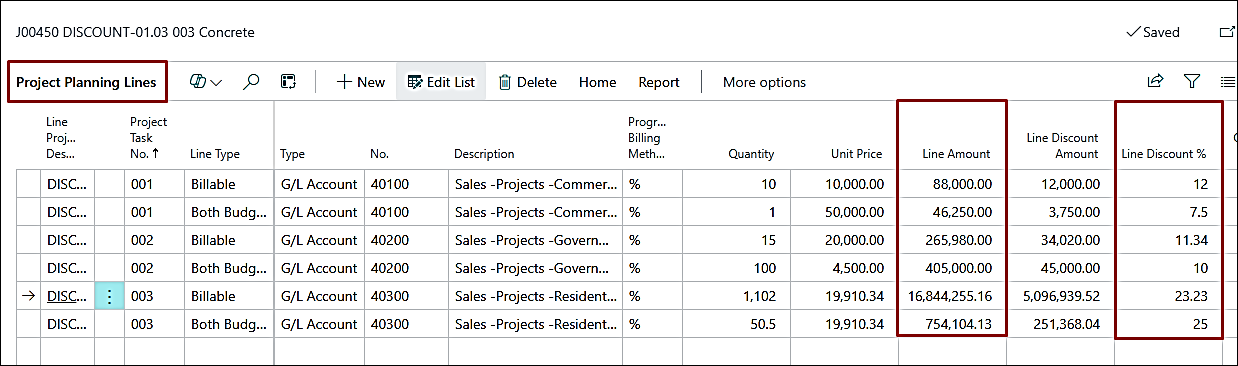Click the search magnifier icon
This screenshot has height=366, width=1238.
pos(252,82)
